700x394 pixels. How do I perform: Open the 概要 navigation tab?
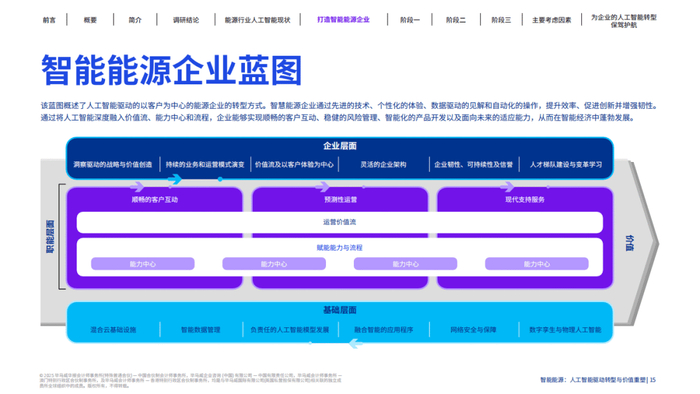90,20
